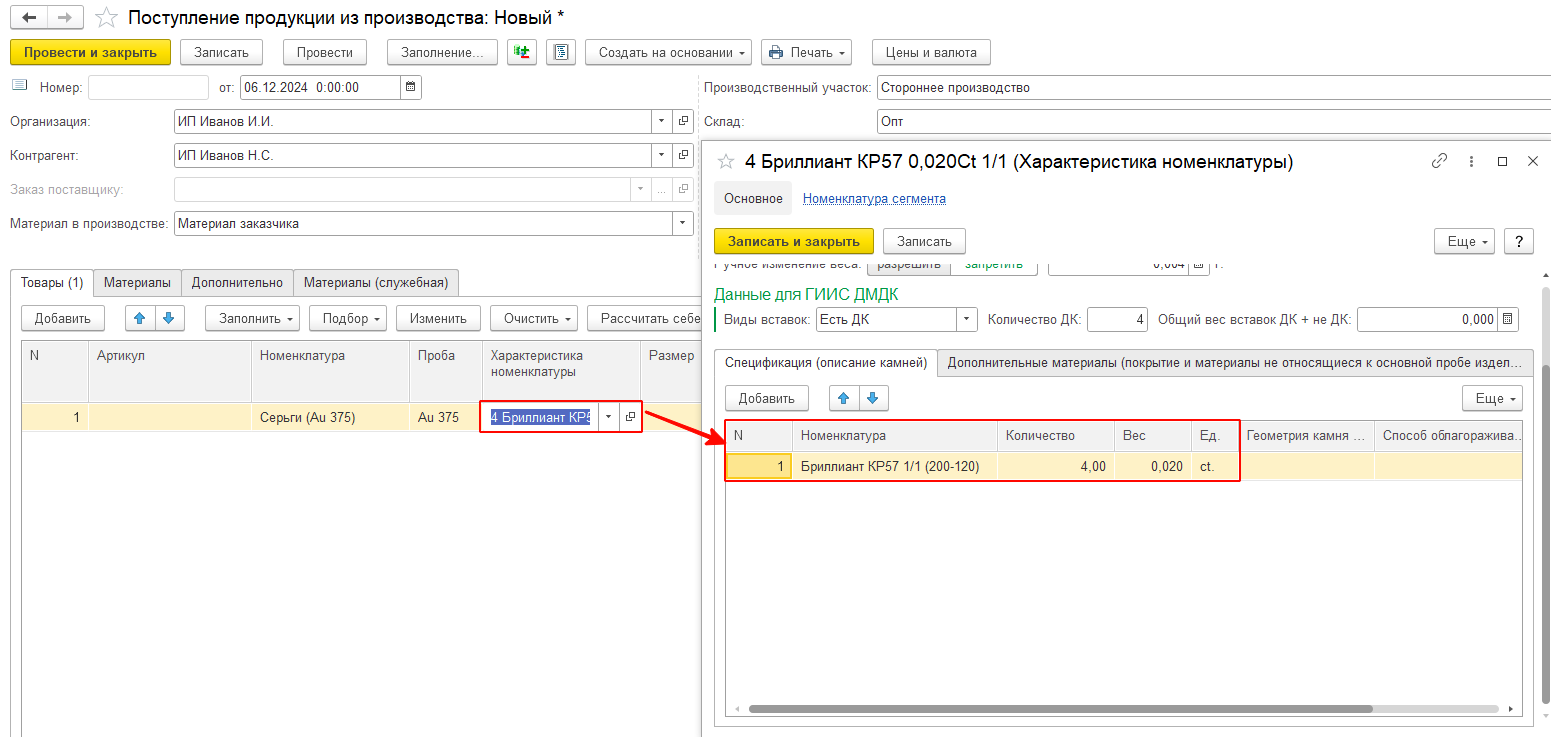Move specification row up in the dialog

point(844,398)
